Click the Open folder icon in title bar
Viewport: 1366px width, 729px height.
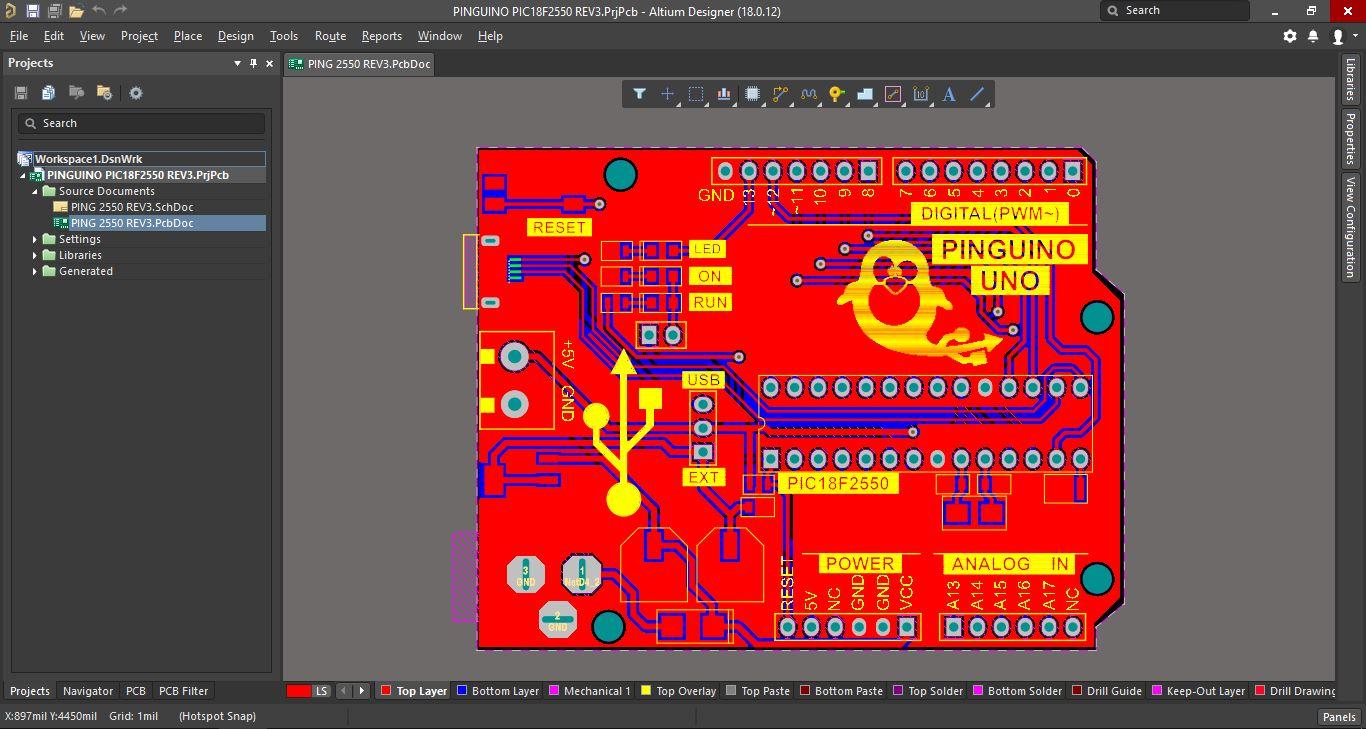point(76,11)
